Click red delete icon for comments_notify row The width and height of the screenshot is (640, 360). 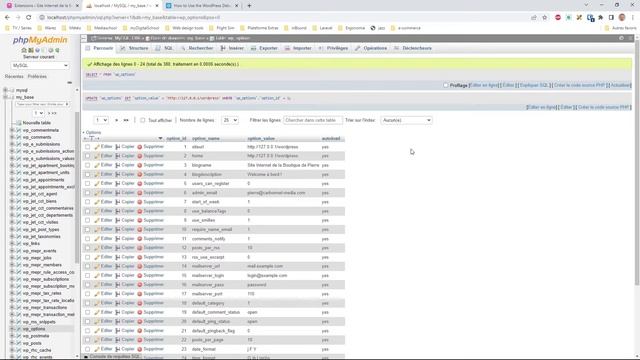click(x=140, y=239)
